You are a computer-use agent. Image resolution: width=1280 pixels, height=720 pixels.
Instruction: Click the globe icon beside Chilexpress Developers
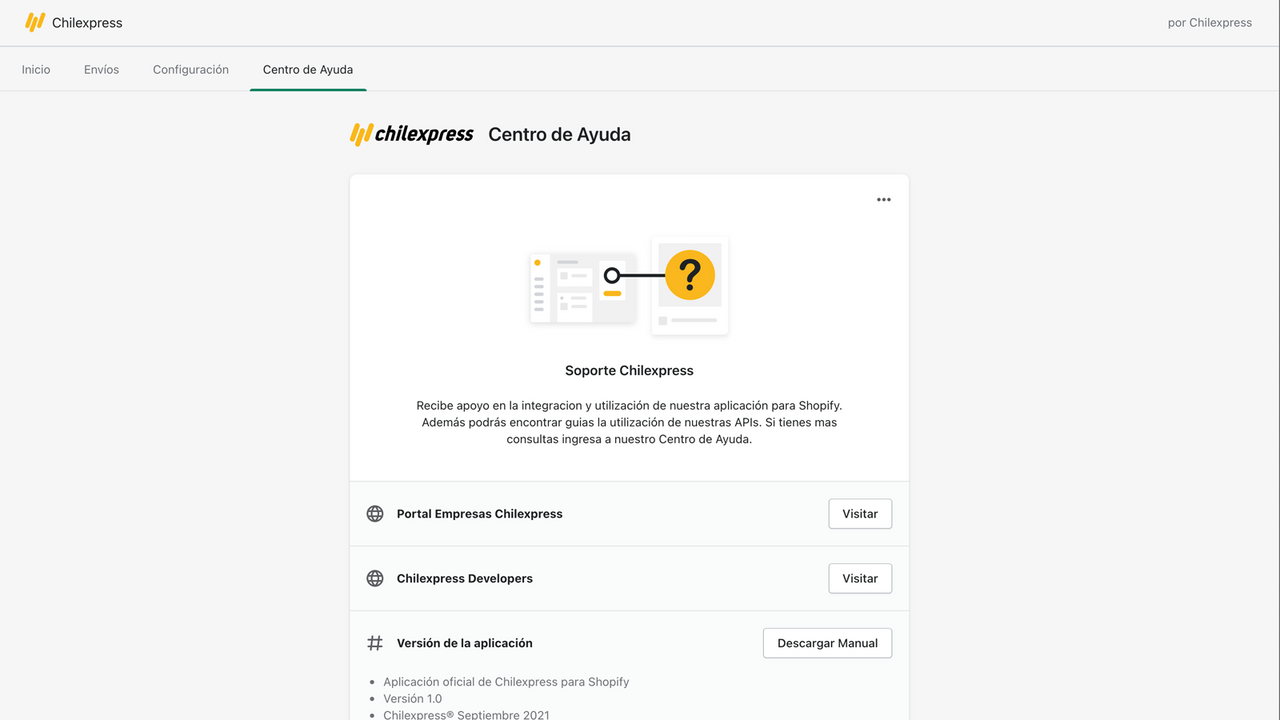(x=375, y=579)
